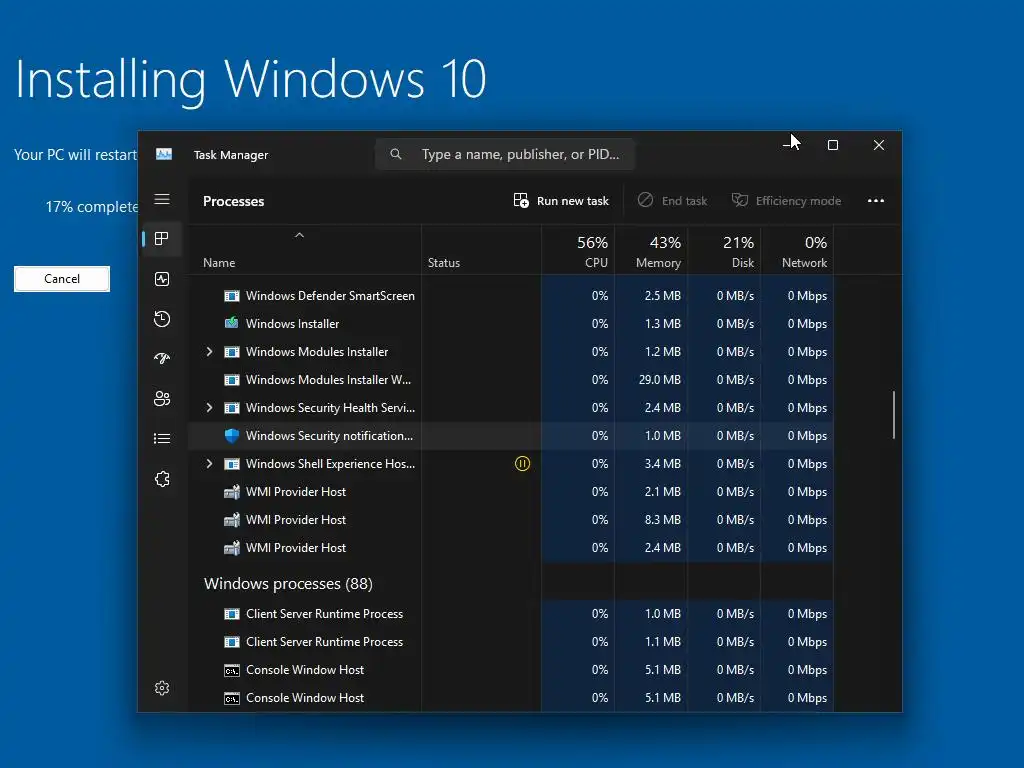The width and height of the screenshot is (1024, 768).
Task: Minimize the Task Manager window
Action: pos(788,145)
